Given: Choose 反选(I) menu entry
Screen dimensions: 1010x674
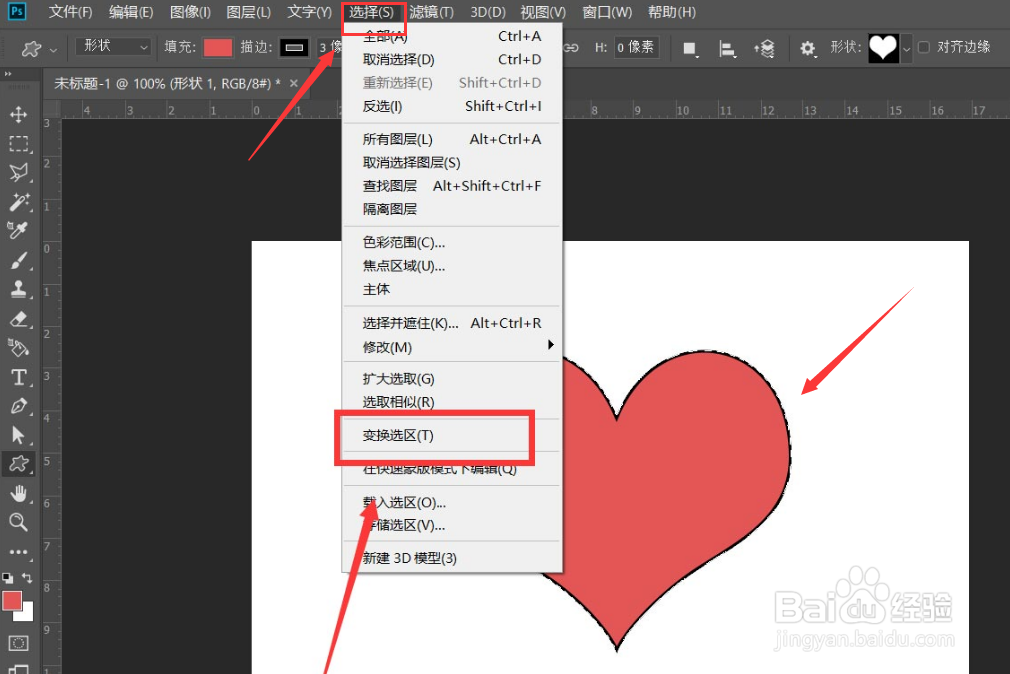Looking at the screenshot, I should [x=452, y=106].
